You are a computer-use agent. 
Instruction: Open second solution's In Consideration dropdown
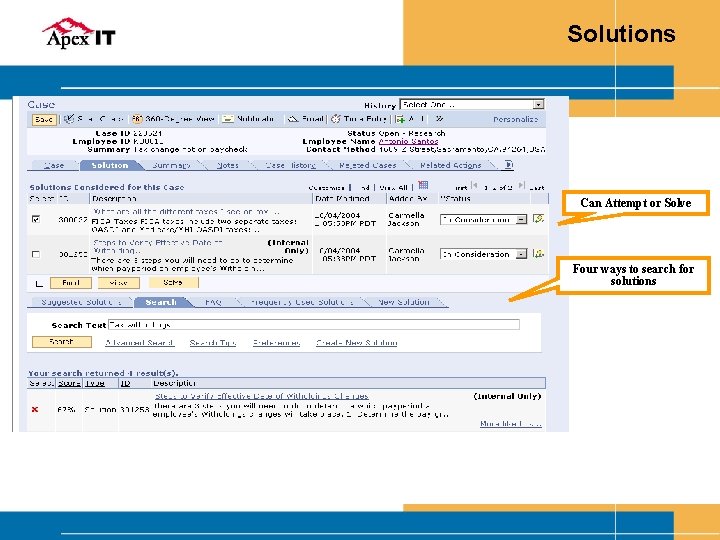tap(483, 254)
